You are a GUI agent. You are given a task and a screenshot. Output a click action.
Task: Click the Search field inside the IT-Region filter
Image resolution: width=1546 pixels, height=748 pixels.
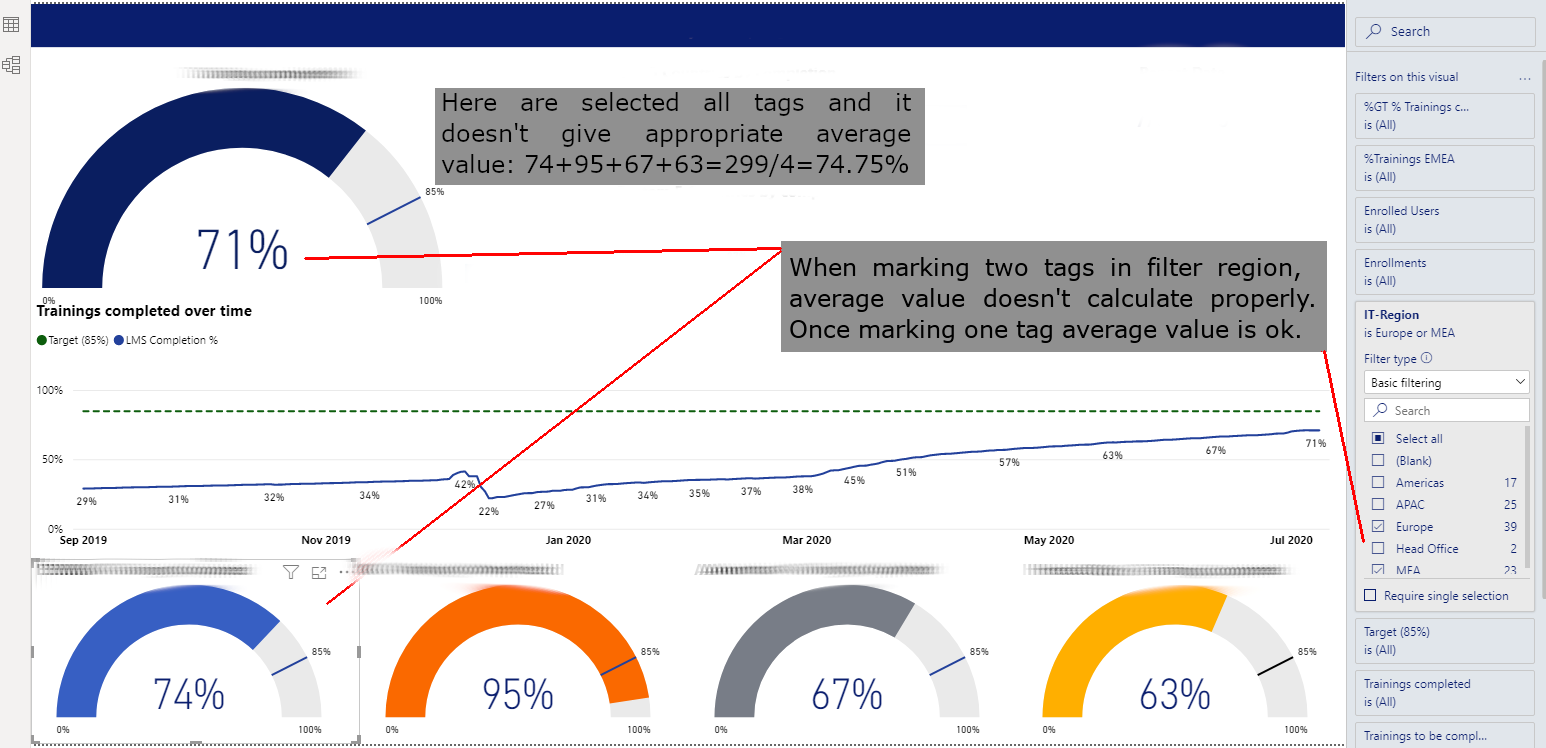1447,410
